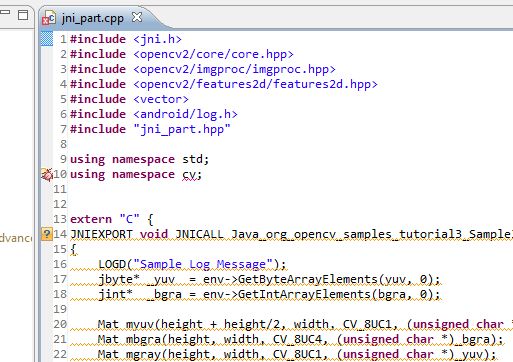Click the jni_part.hpp include string
Viewport: 513px width, 362px height.
pyautogui.click(x=182, y=129)
